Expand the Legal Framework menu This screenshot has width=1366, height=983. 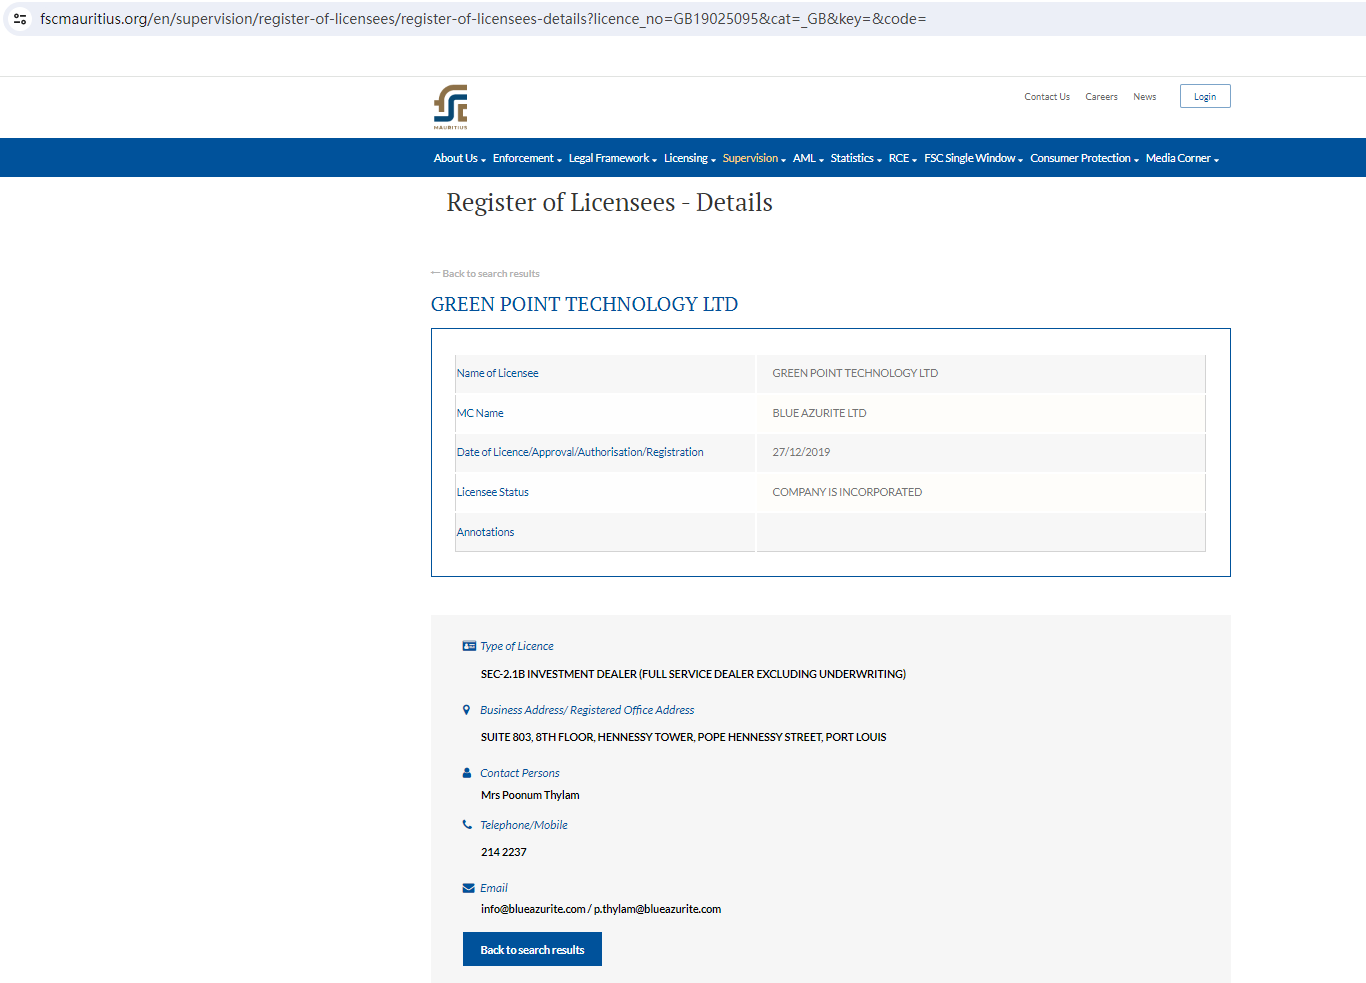point(612,158)
